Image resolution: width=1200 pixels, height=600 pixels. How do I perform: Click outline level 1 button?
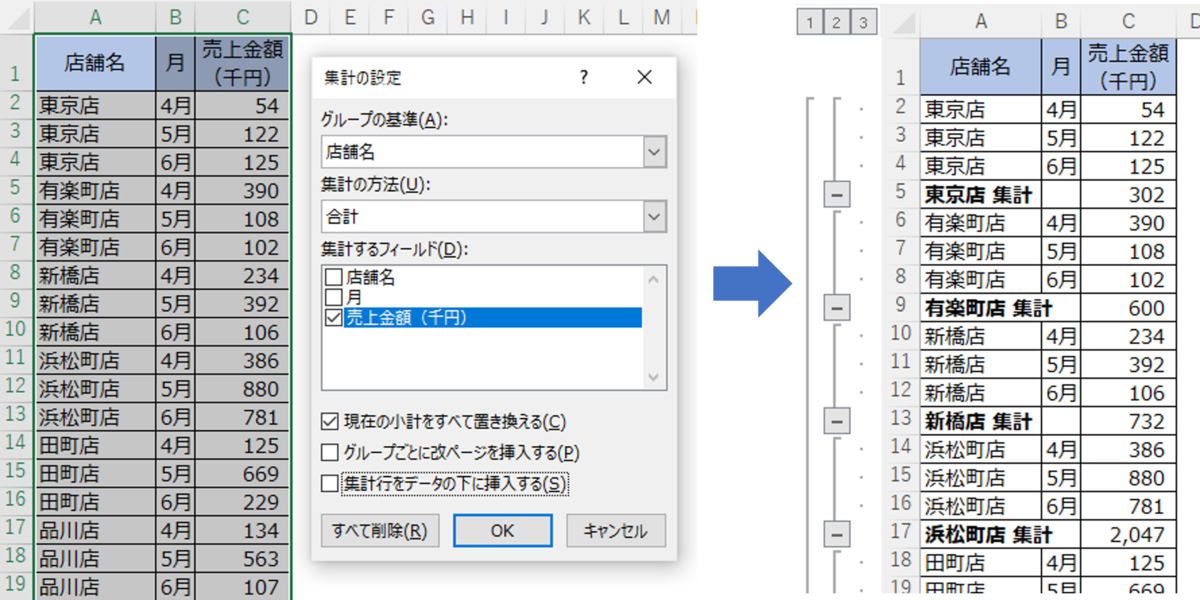[x=811, y=21]
